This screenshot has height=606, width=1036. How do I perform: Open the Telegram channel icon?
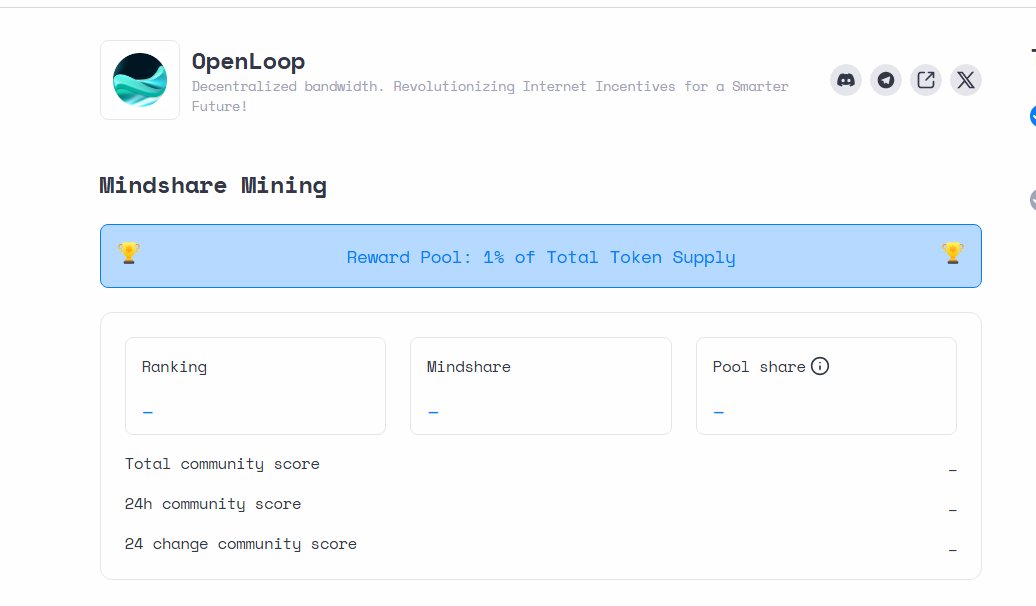(x=886, y=80)
